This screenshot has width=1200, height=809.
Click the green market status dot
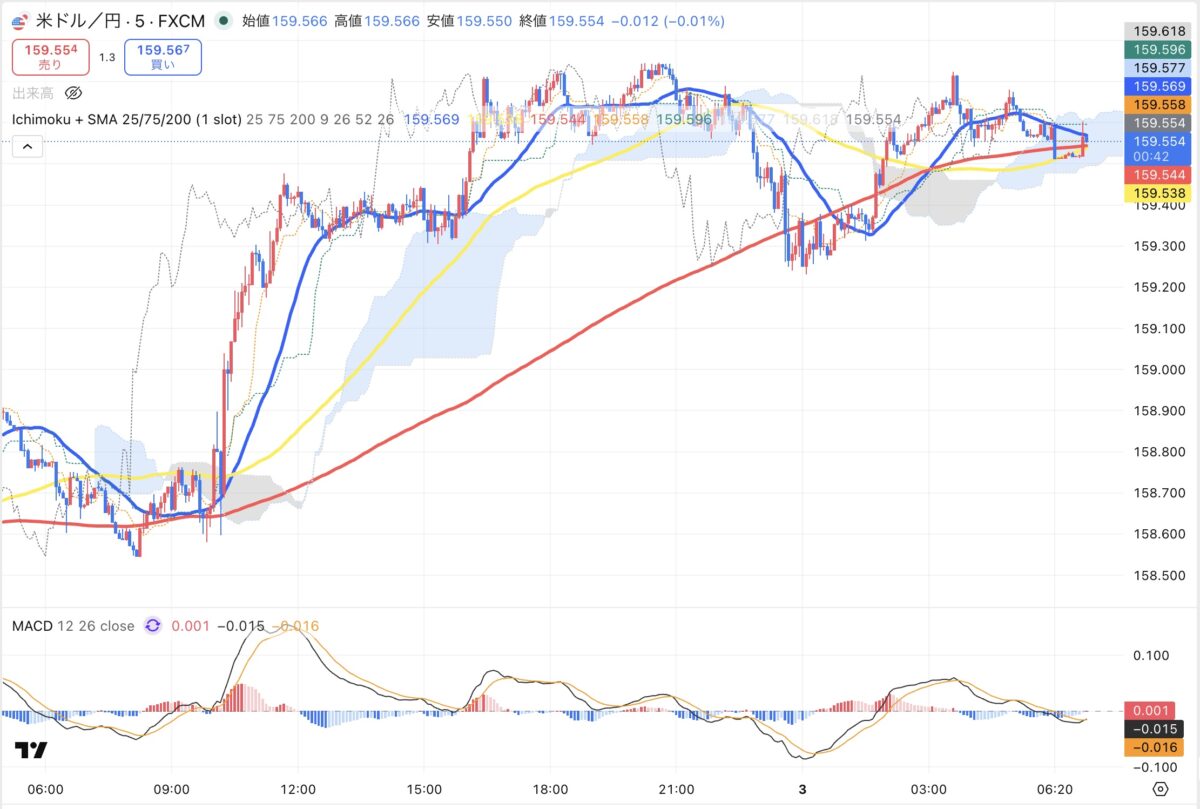[221, 20]
